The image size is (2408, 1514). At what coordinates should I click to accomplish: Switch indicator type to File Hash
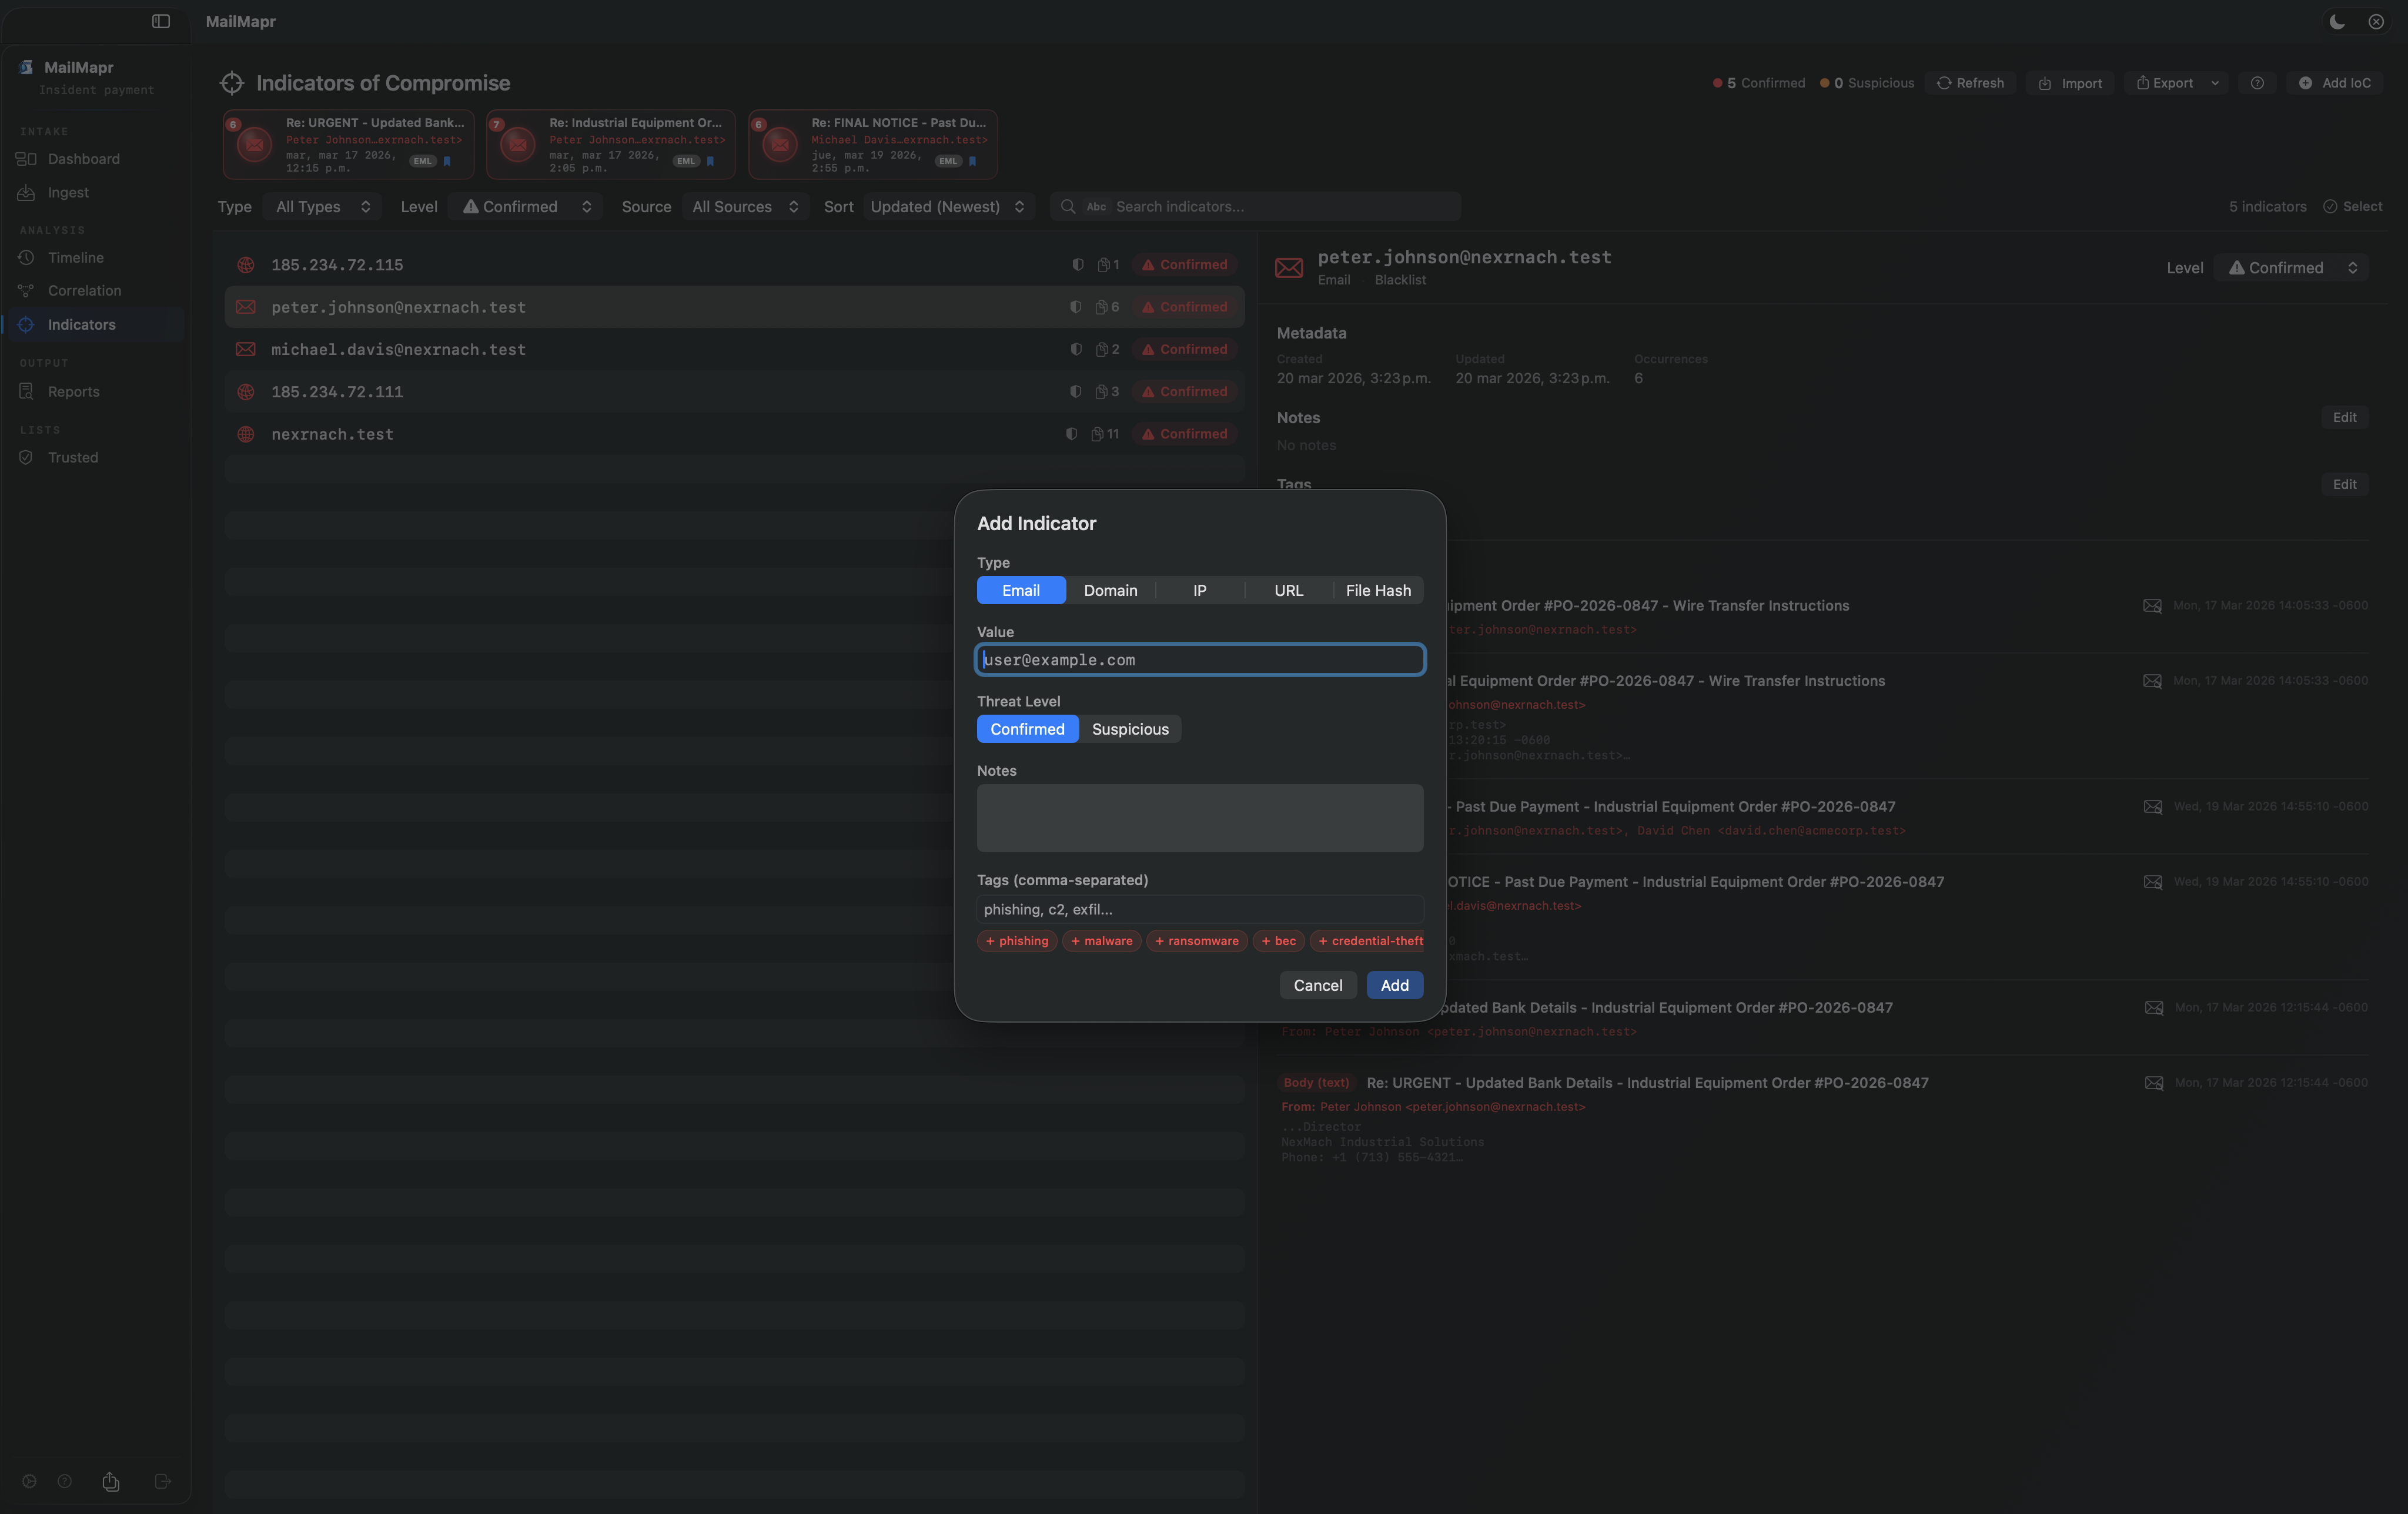pyautogui.click(x=1378, y=590)
